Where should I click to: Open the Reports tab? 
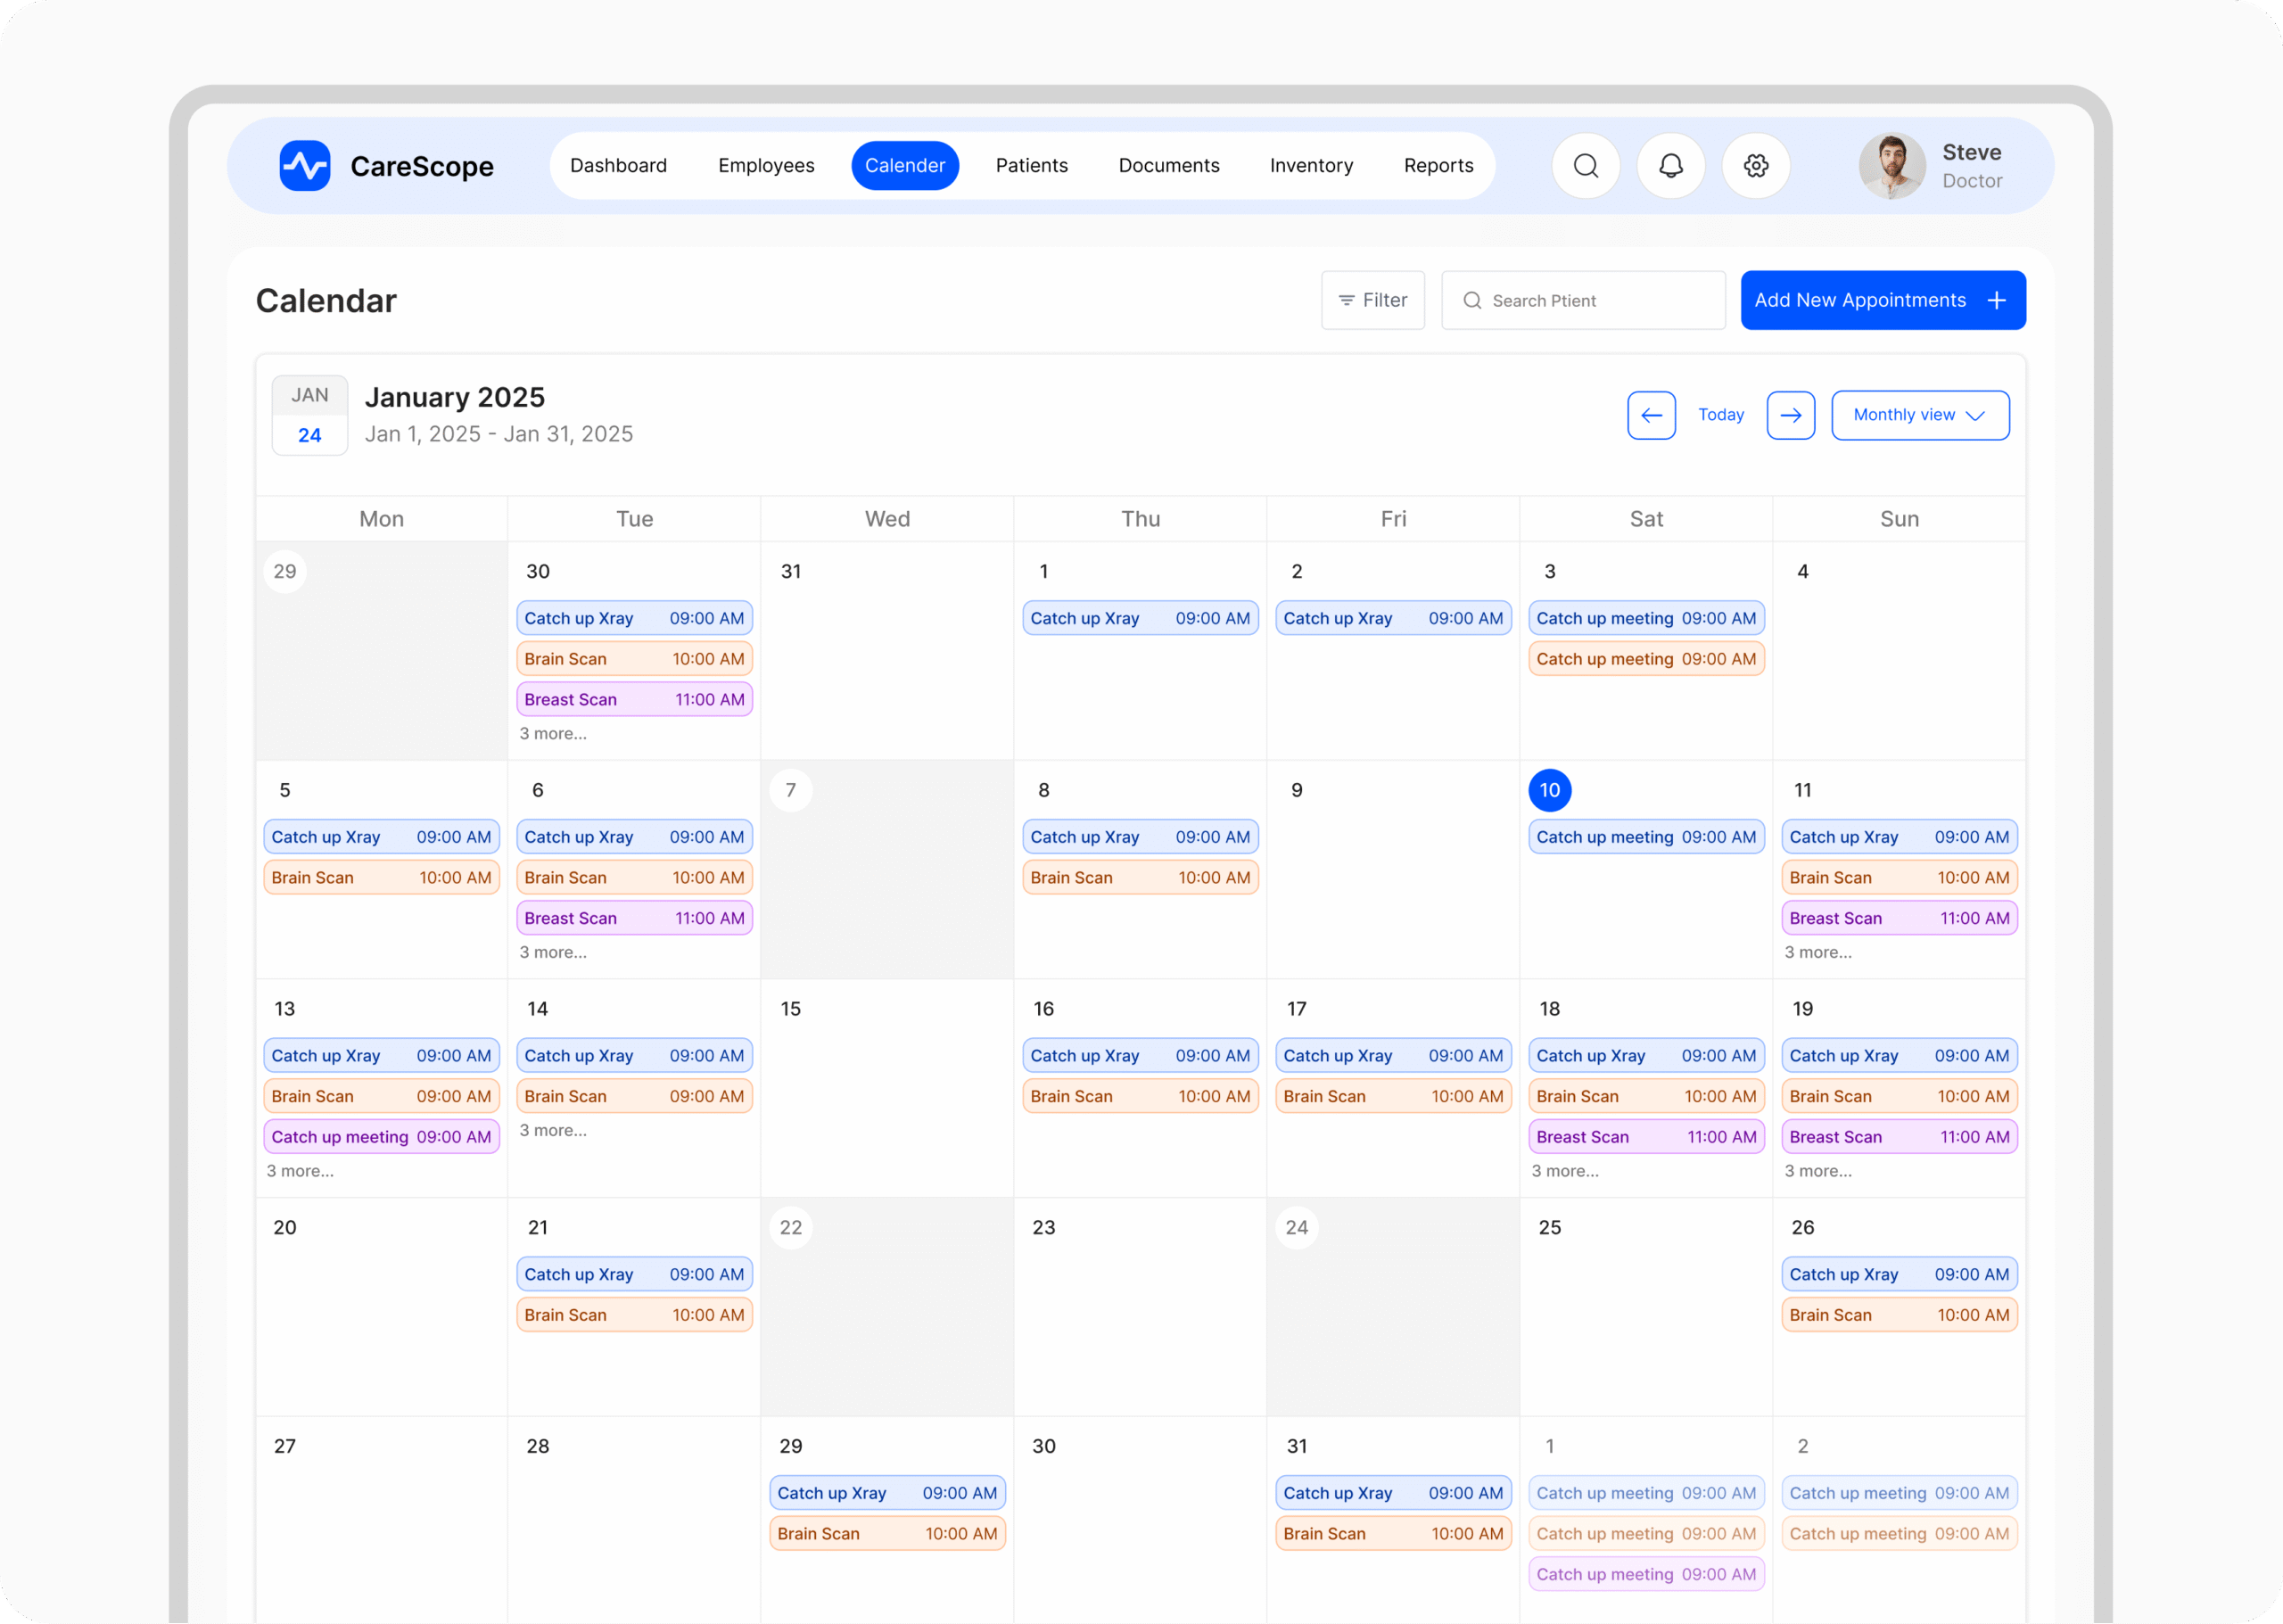pyautogui.click(x=1438, y=166)
